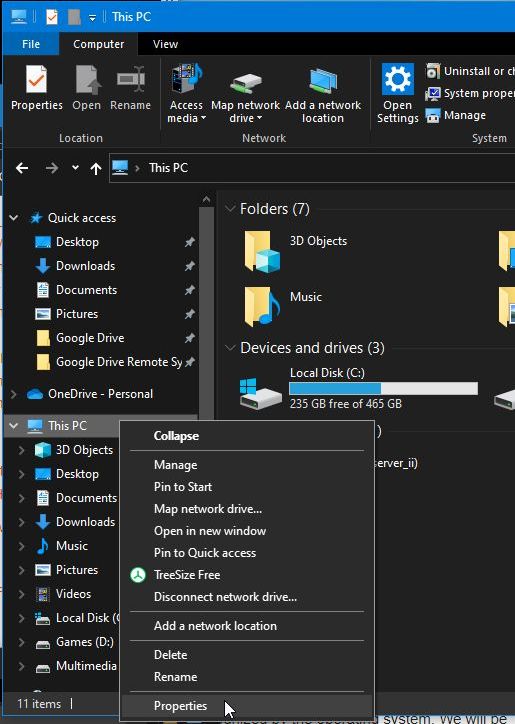
Task: Click quick access toolbar properties checkmark icon
Action: (52, 17)
